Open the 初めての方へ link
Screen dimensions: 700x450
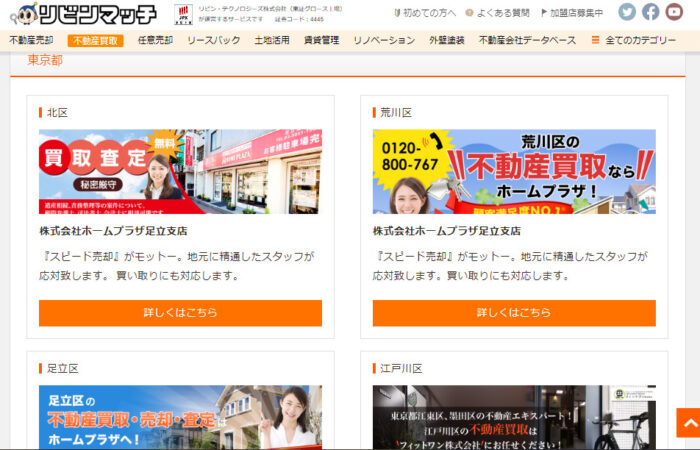tap(425, 13)
